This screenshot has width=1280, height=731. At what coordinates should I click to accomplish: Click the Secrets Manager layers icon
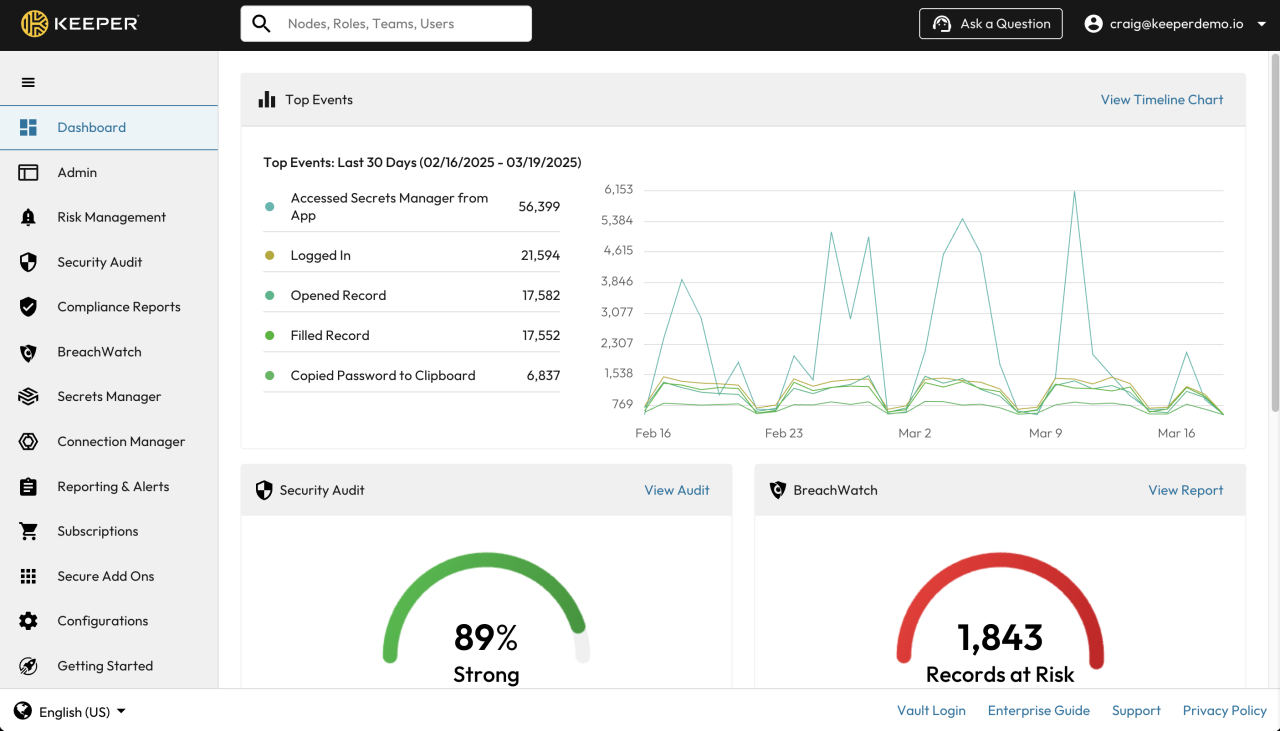pyautogui.click(x=28, y=397)
